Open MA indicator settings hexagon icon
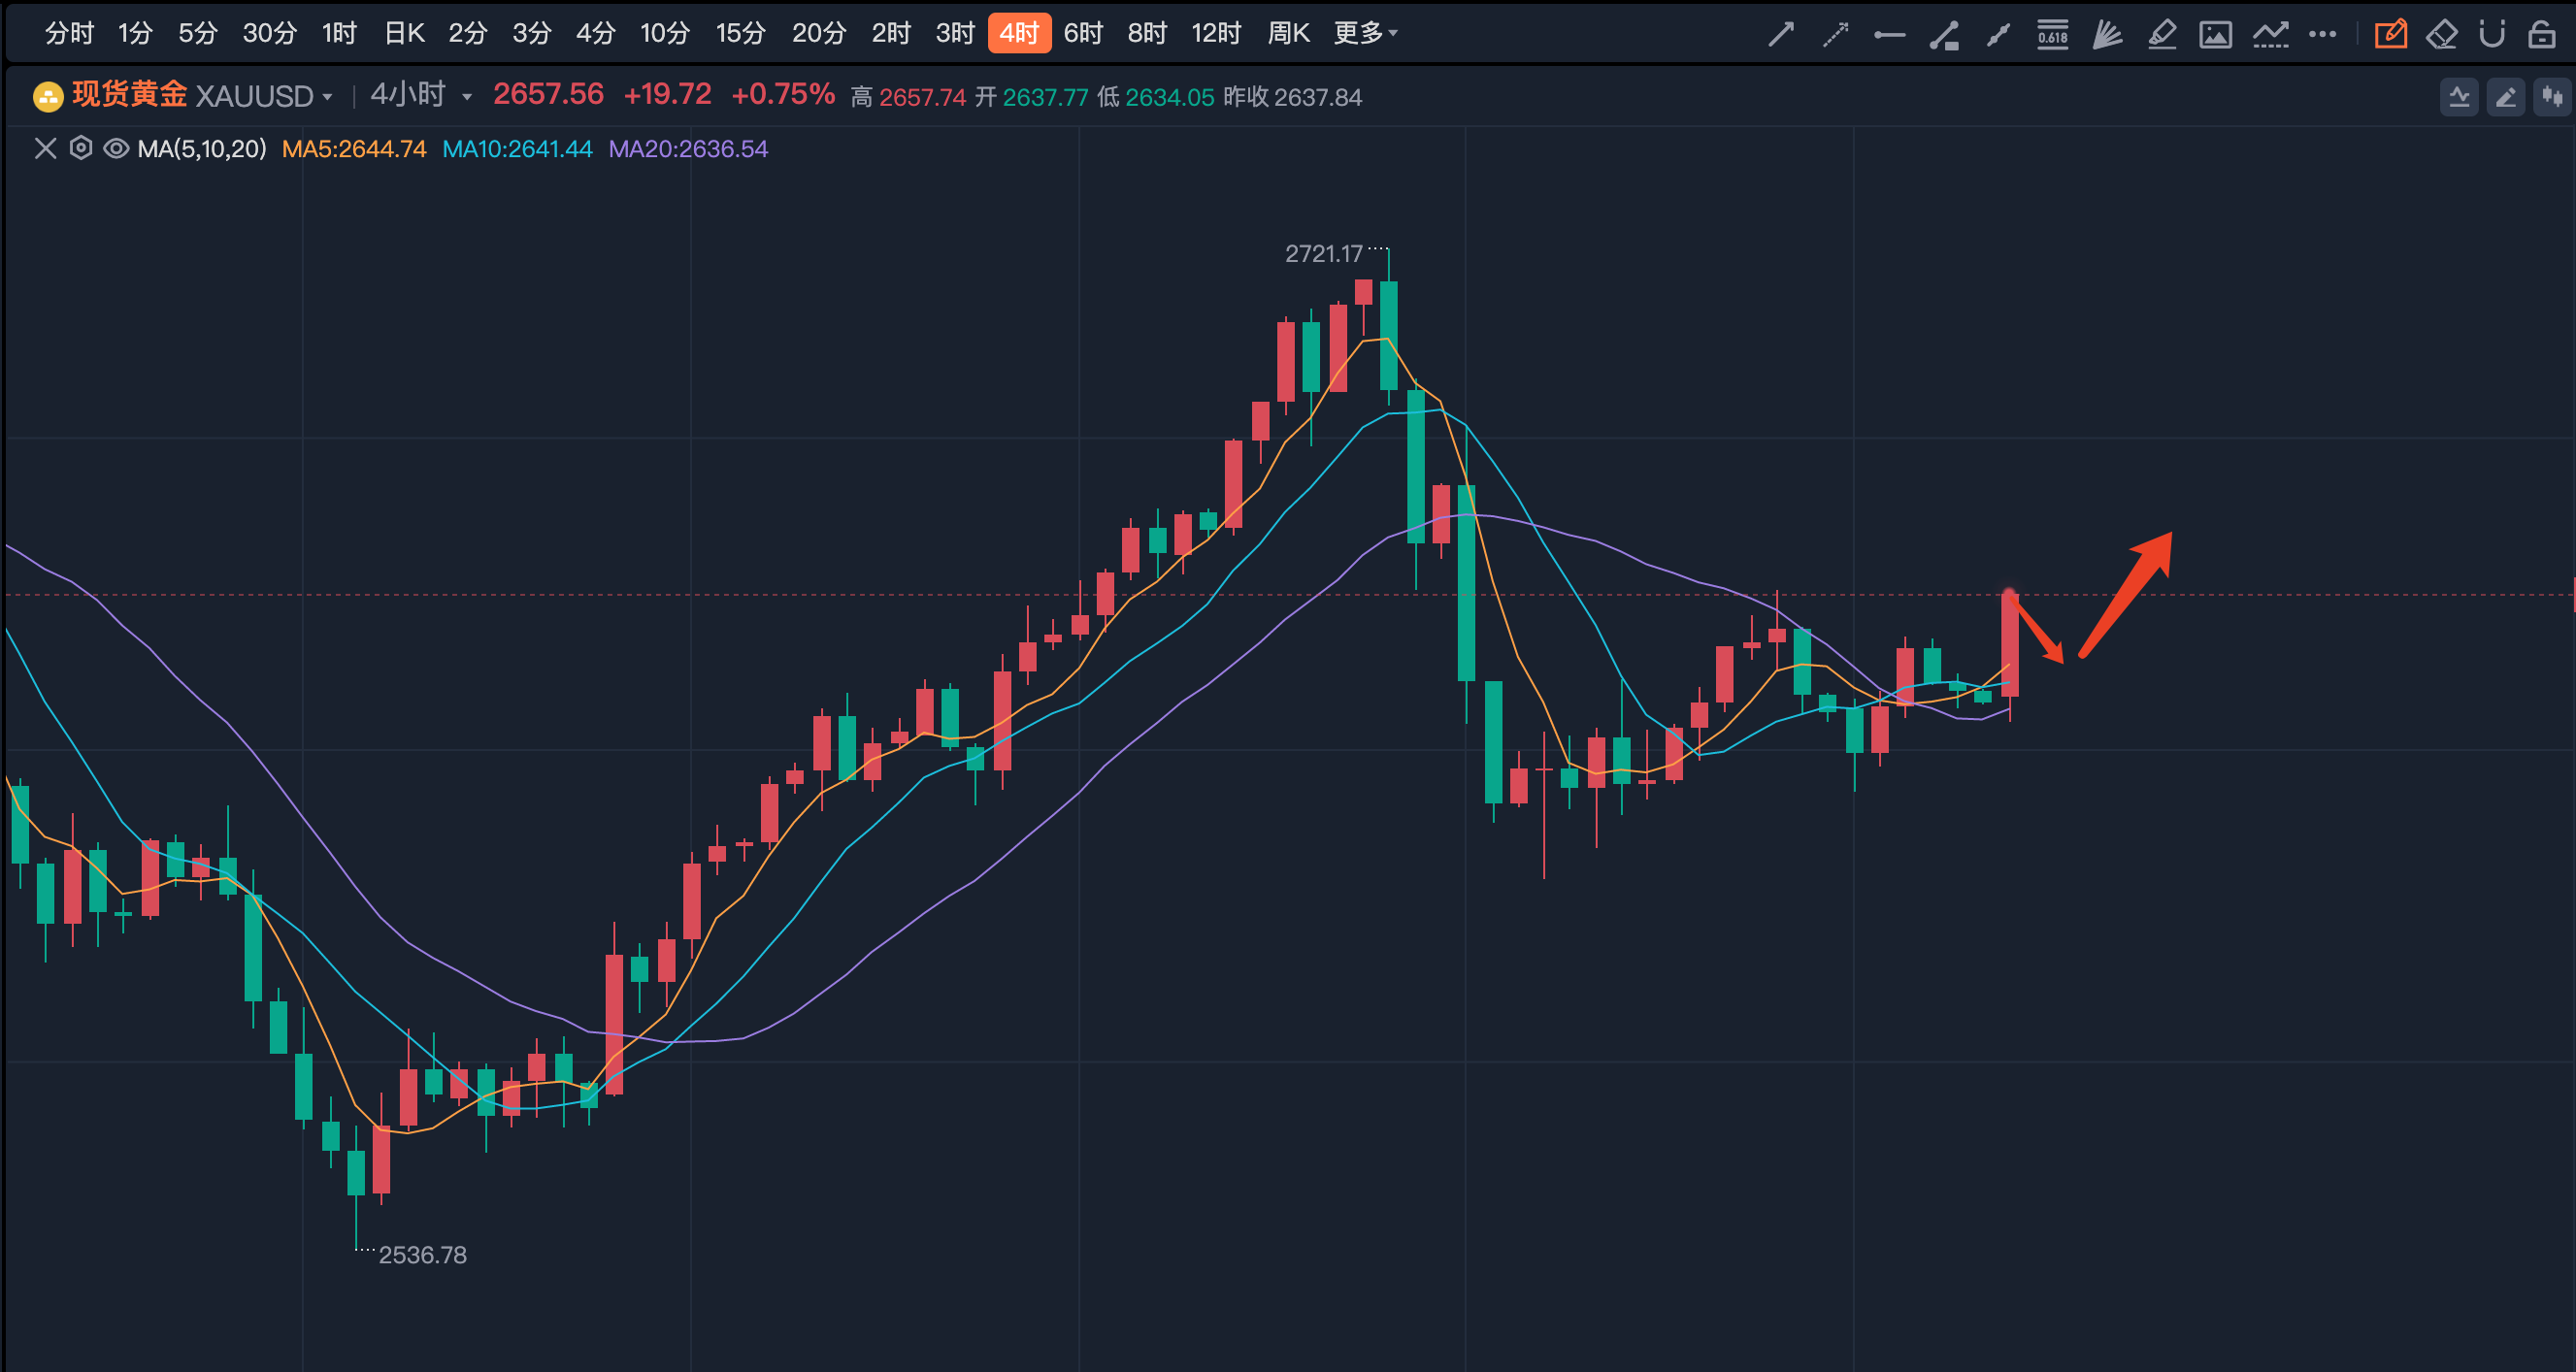The height and width of the screenshot is (1372, 2576). pyautogui.click(x=81, y=149)
